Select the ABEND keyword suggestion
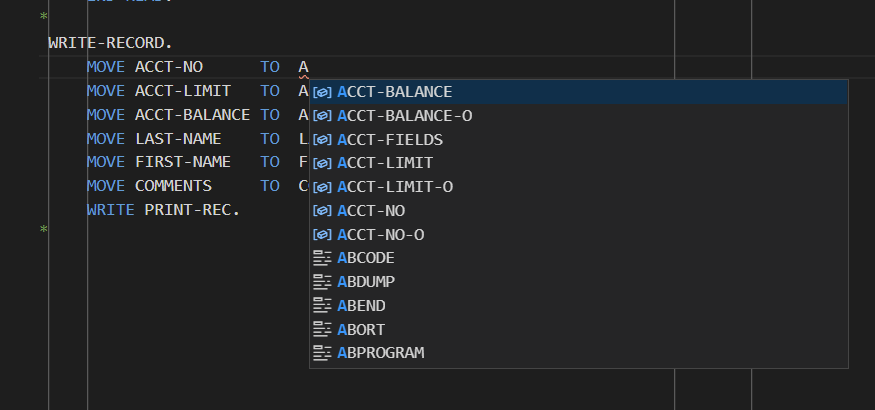The image size is (875, 410). tap(361, 305)
